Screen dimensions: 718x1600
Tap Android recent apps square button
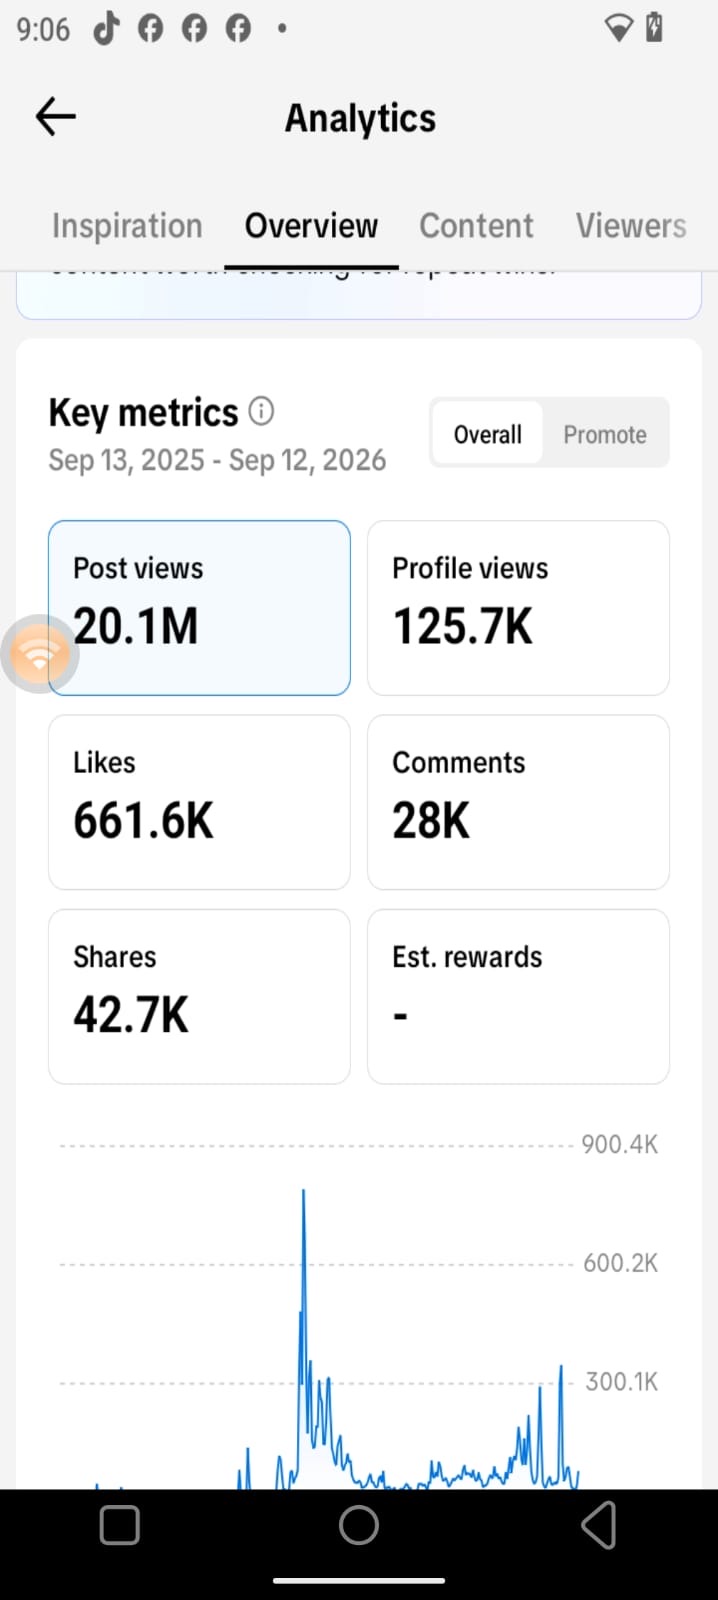tap(120, 1525)
